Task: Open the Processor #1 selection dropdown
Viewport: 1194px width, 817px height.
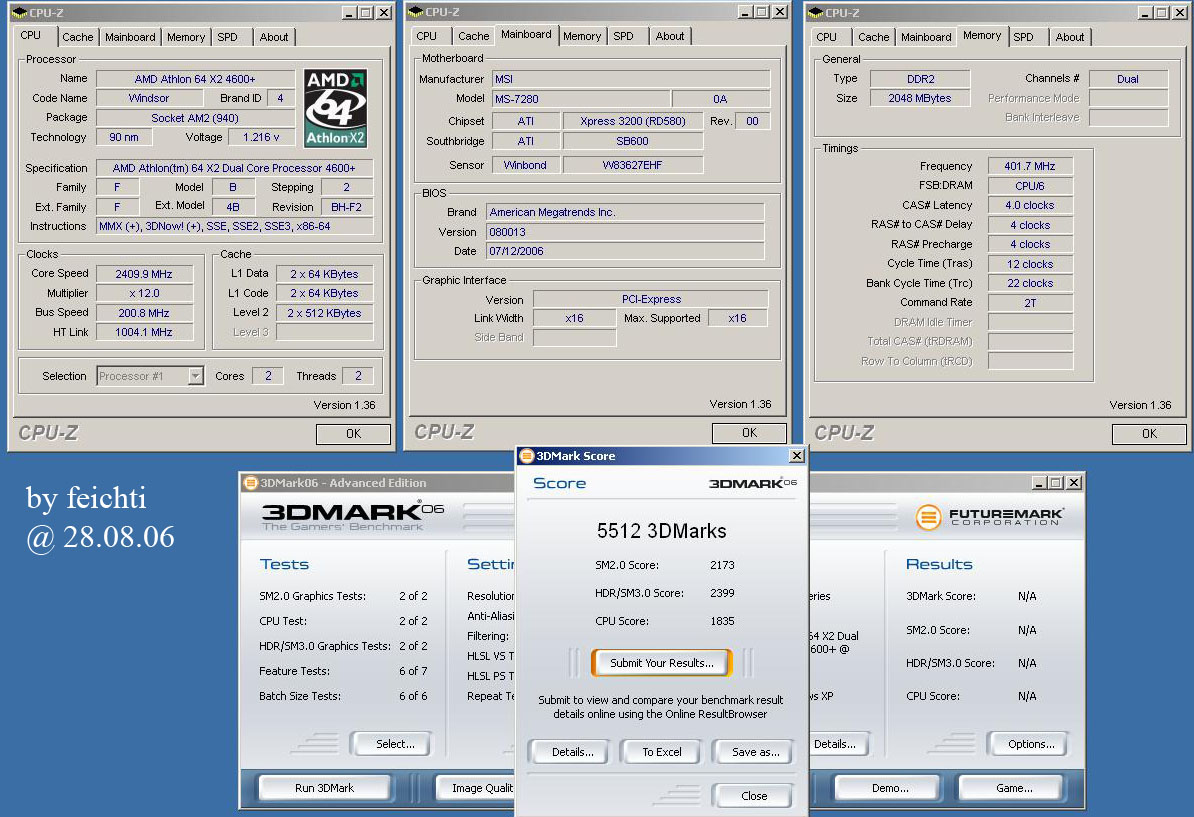Action: click(x=196, y=376)
